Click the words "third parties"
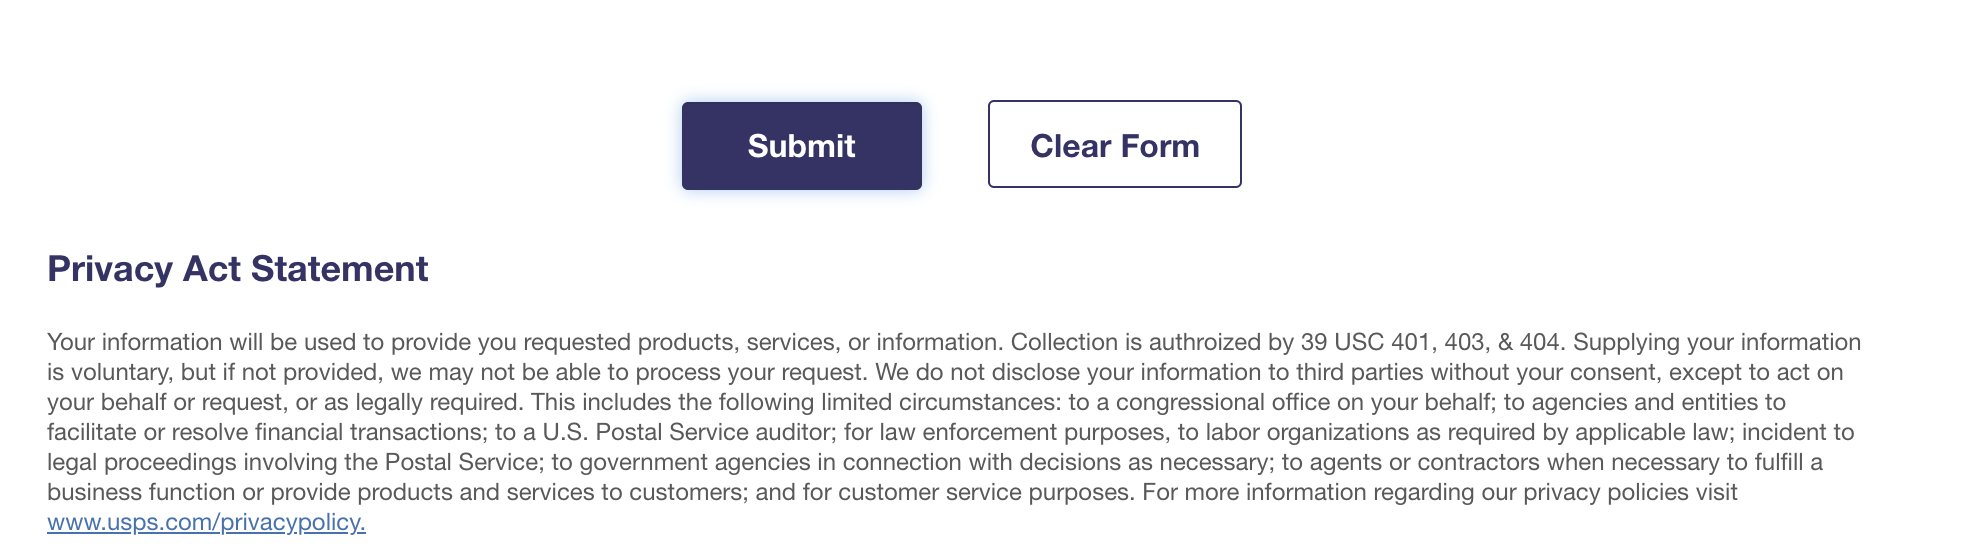Viewport: 1988px width, 550px height. click(1360, 372)
